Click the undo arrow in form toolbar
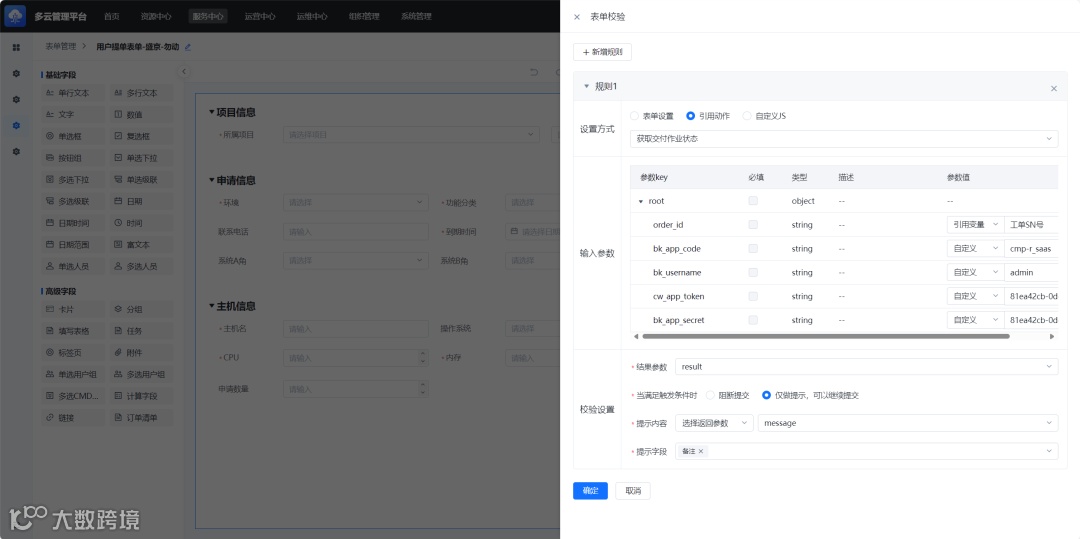This screenshot has width=1080, height=539. [533, 72]
